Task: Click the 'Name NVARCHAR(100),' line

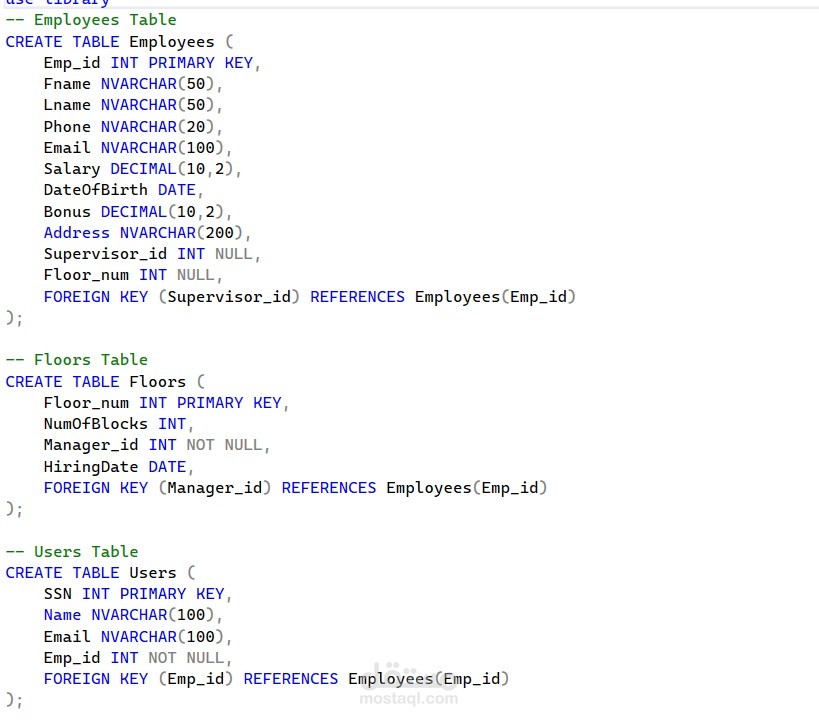Action: (133, 615)
